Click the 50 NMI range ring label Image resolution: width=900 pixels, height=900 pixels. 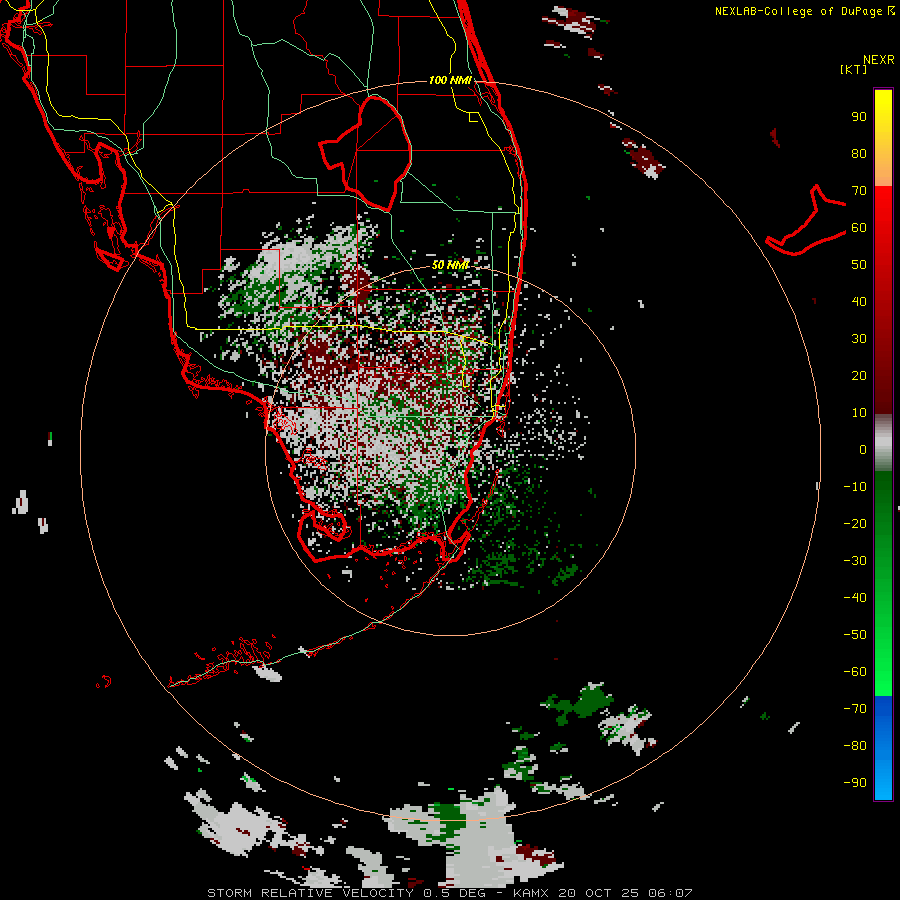pyautogui.click(x=450, y=265)
